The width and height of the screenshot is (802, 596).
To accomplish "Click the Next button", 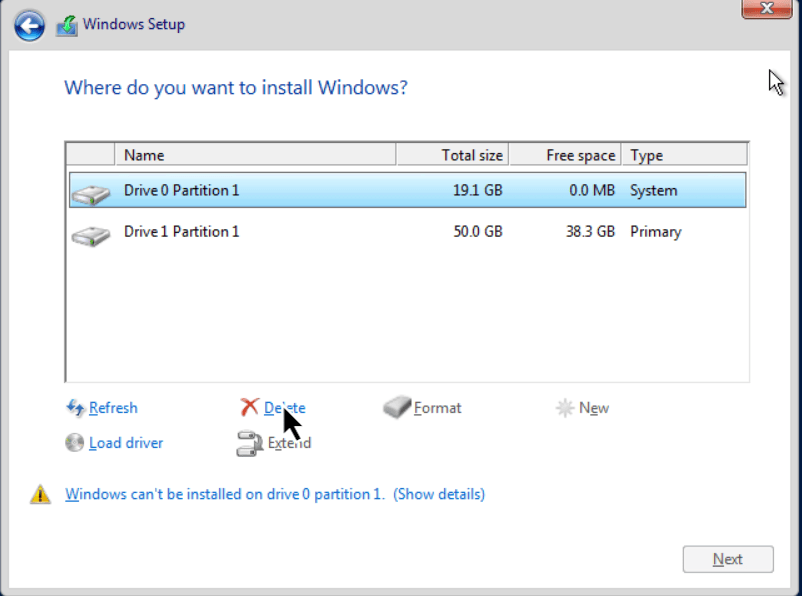I will [x=728, y=559].
